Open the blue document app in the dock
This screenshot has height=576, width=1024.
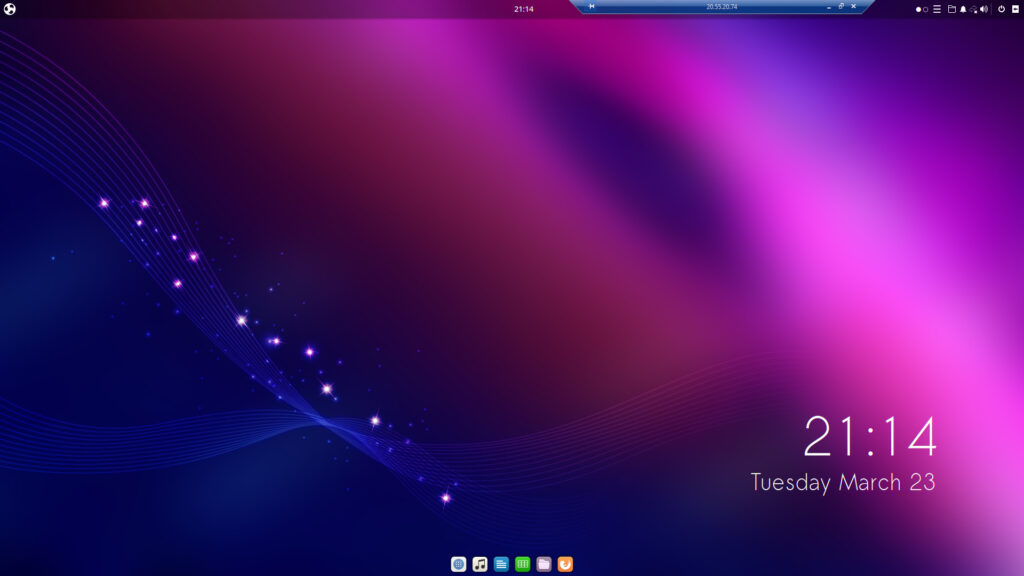point(500,563)
